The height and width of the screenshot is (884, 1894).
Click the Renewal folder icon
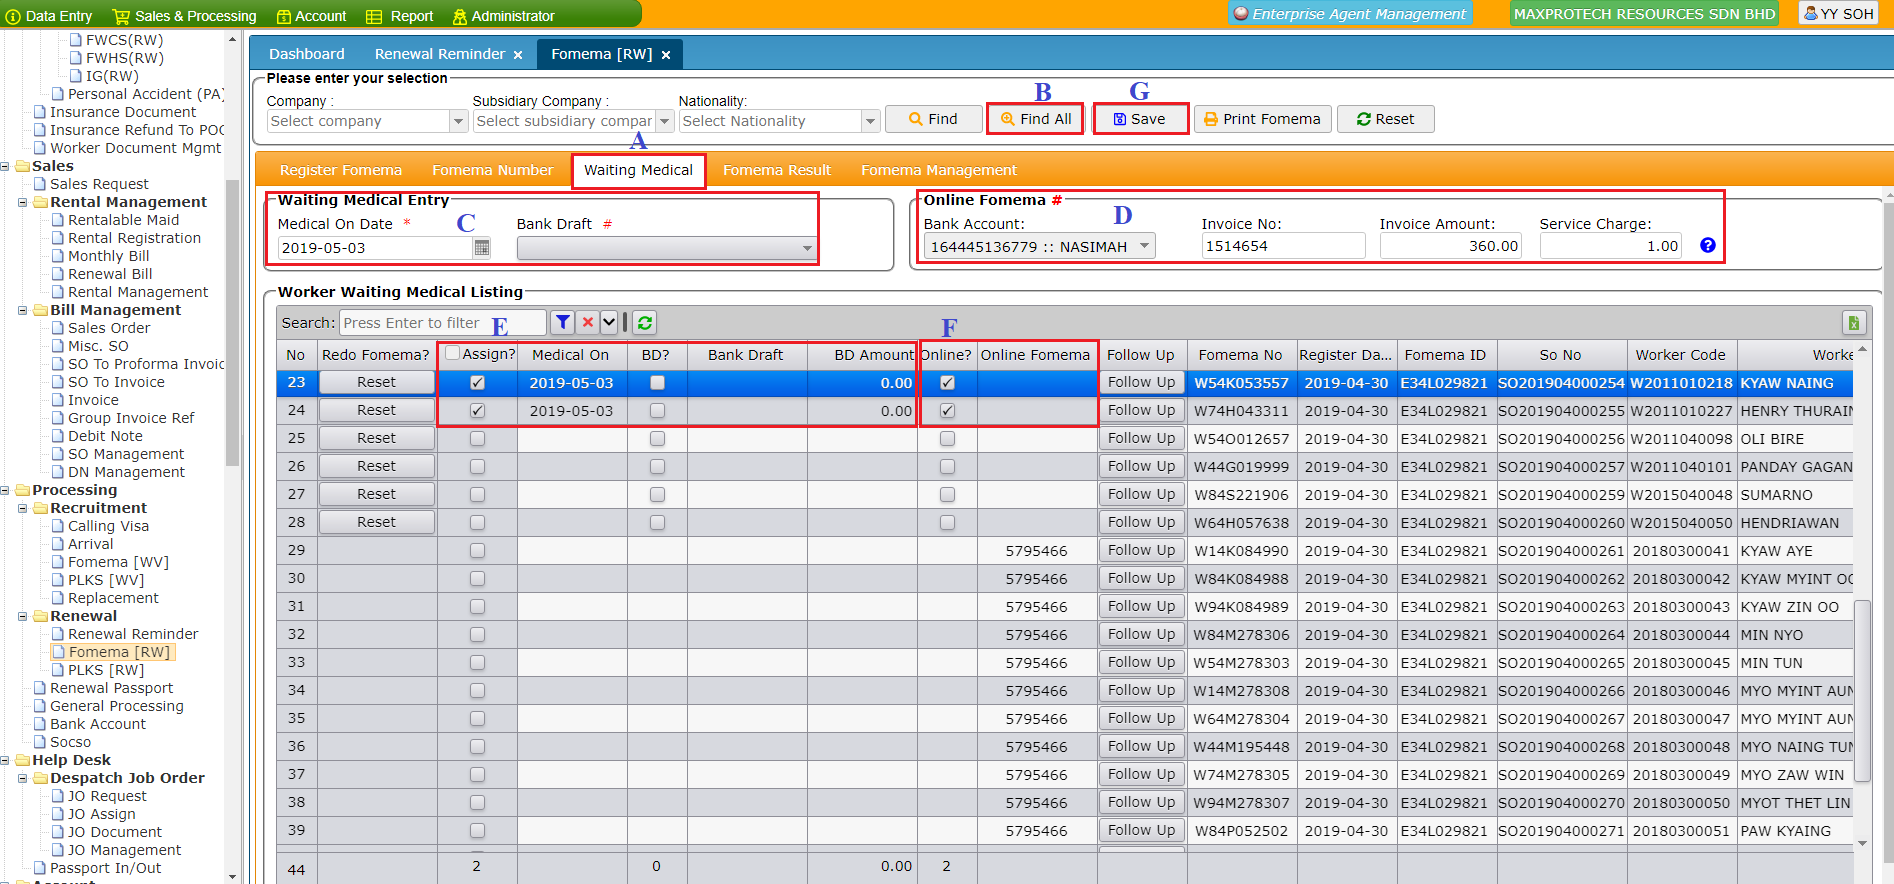point(40,616)
